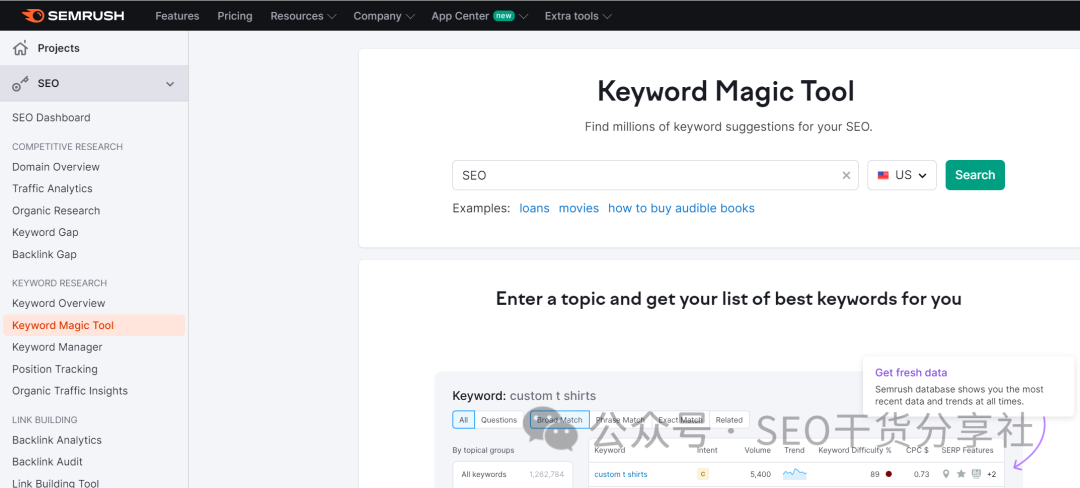Click the LINK BUILDING section label
This screenshot has height=488, width=1080.
click(x=44, y=420)
